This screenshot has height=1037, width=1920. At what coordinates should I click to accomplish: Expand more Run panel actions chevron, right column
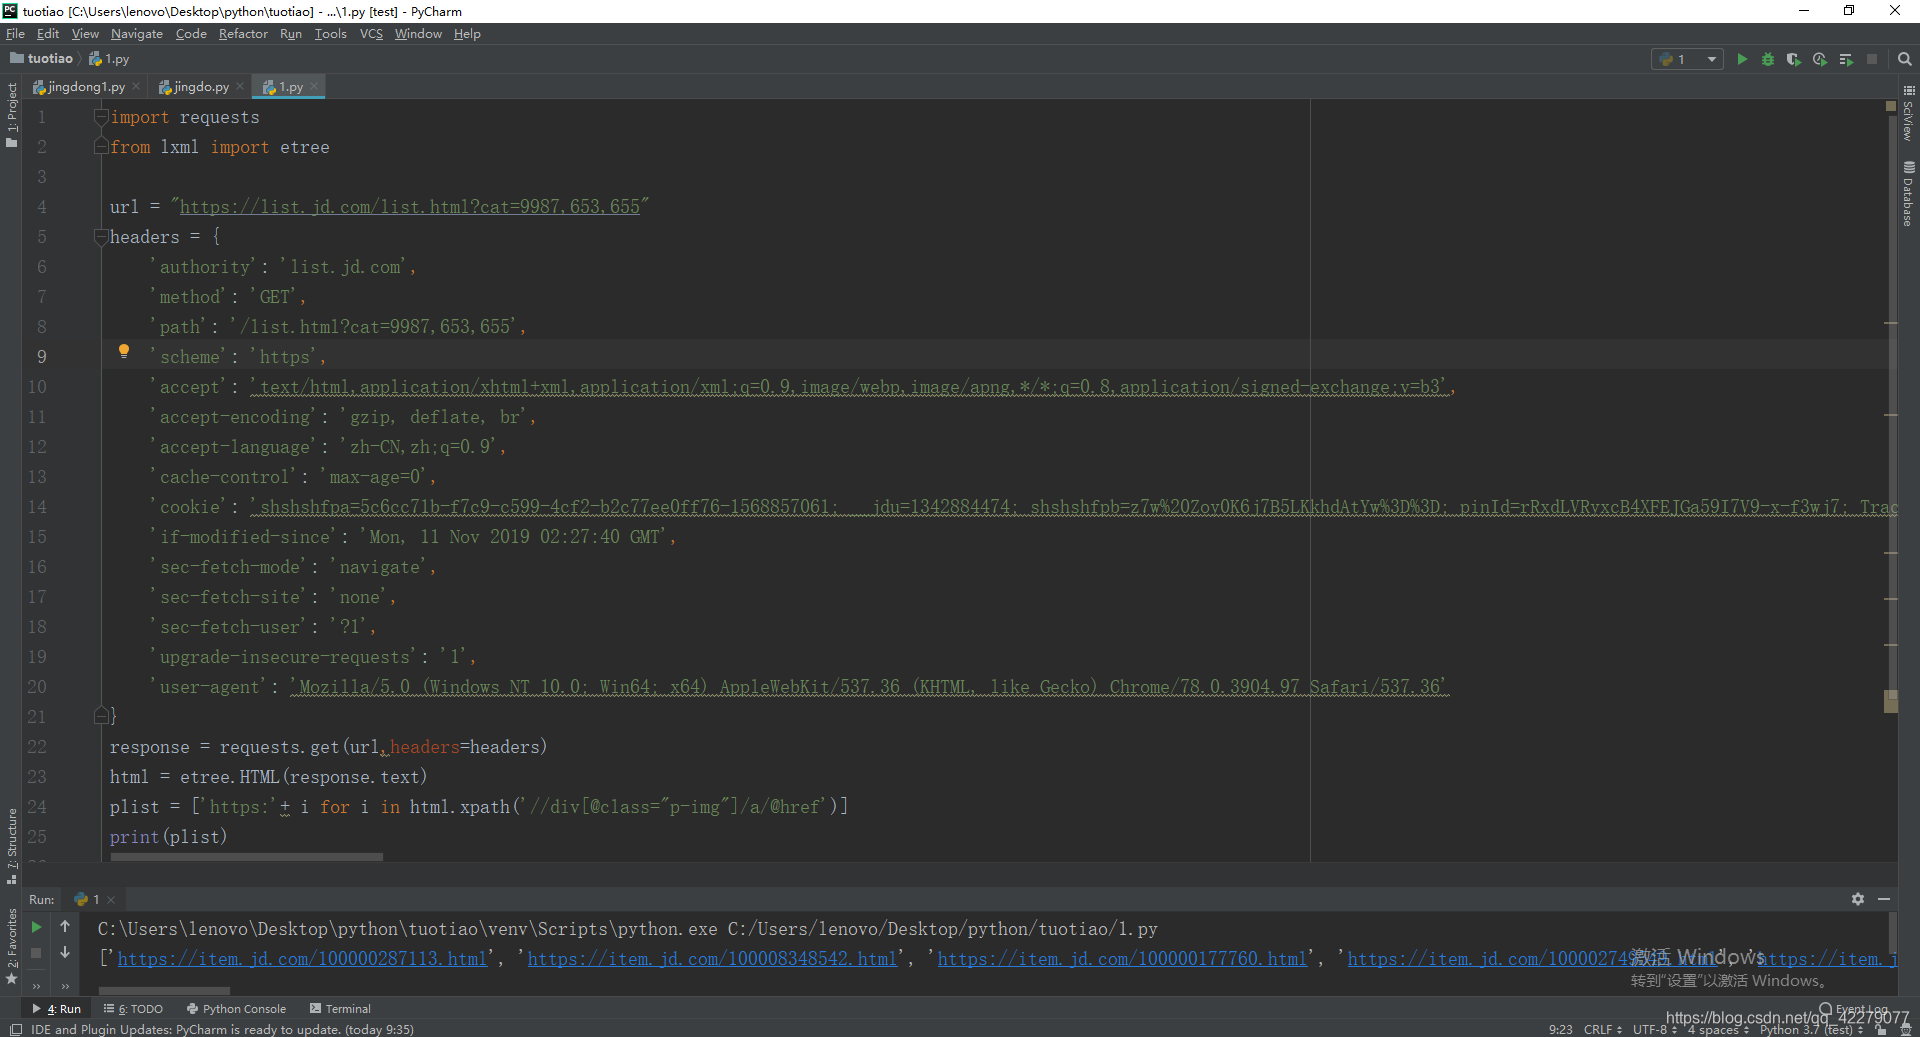point(65,986)
